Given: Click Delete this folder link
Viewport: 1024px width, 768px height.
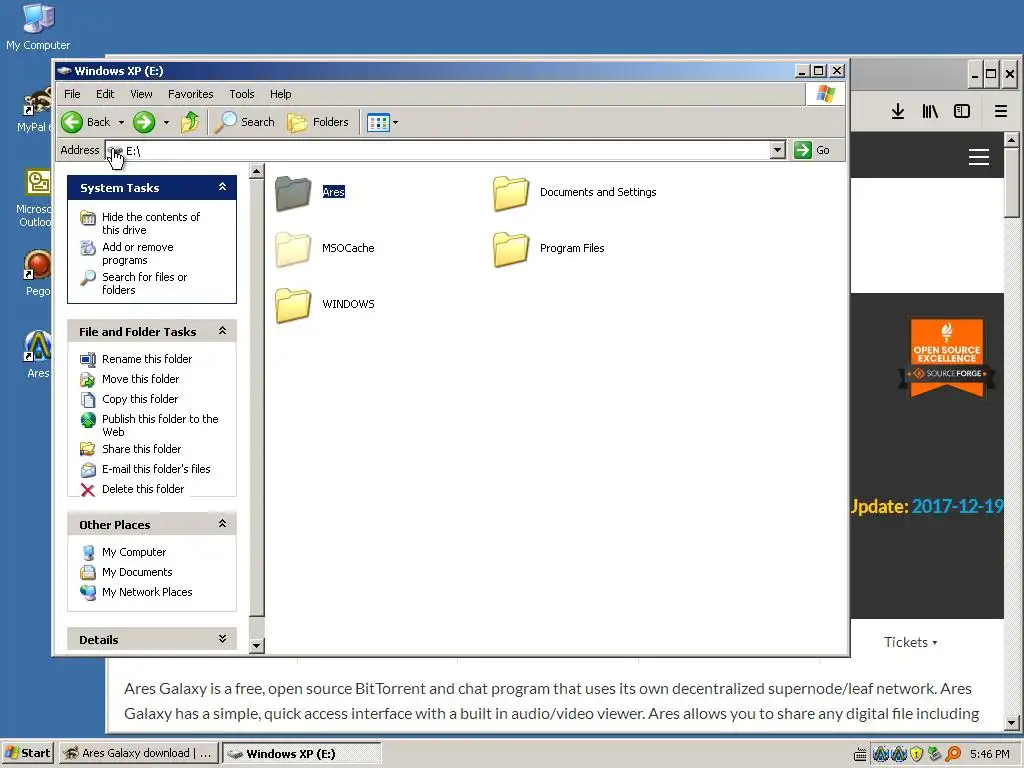Looking at the screenshot, I should click(143, 489).
